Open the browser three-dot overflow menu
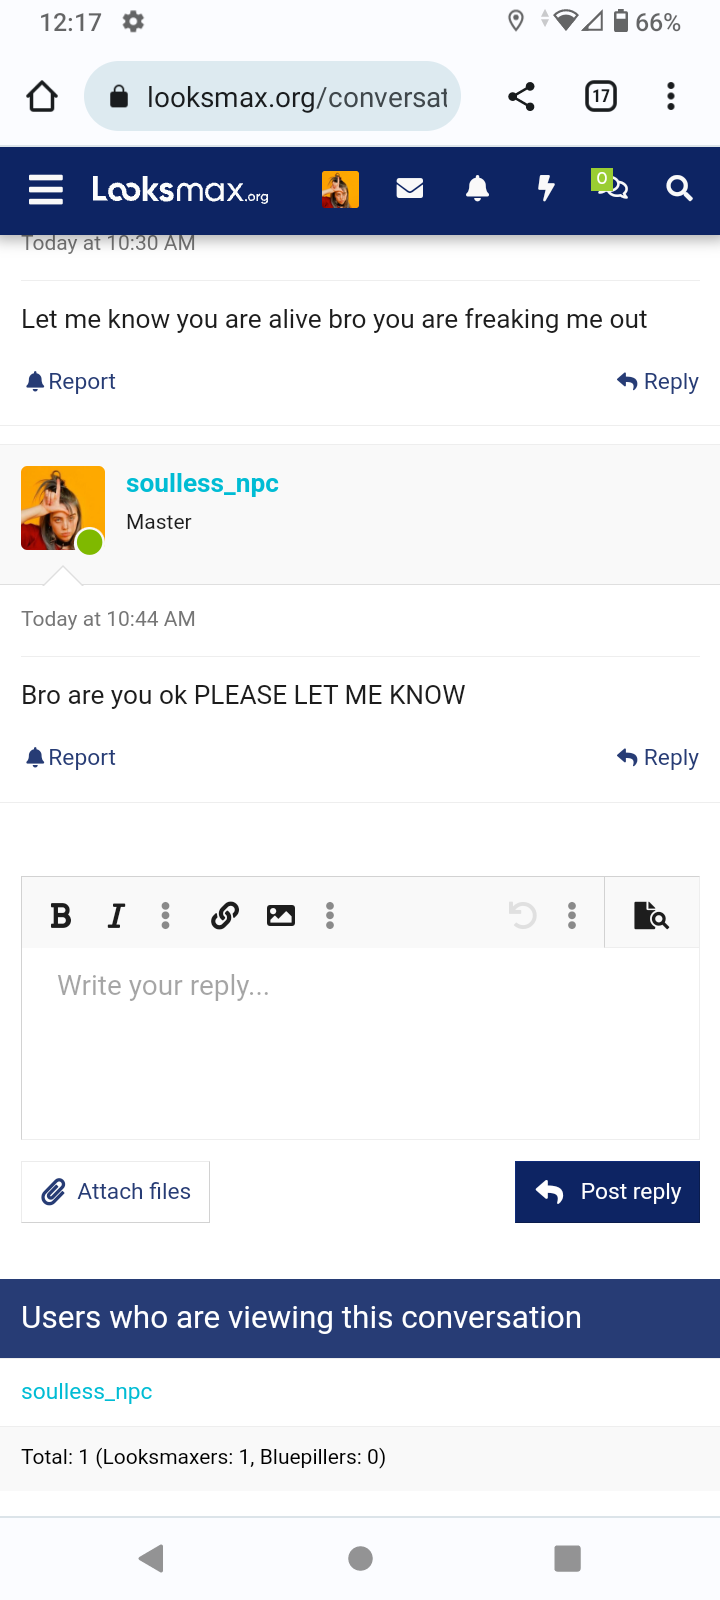The image size is (720, 1600). click(671, 96)
